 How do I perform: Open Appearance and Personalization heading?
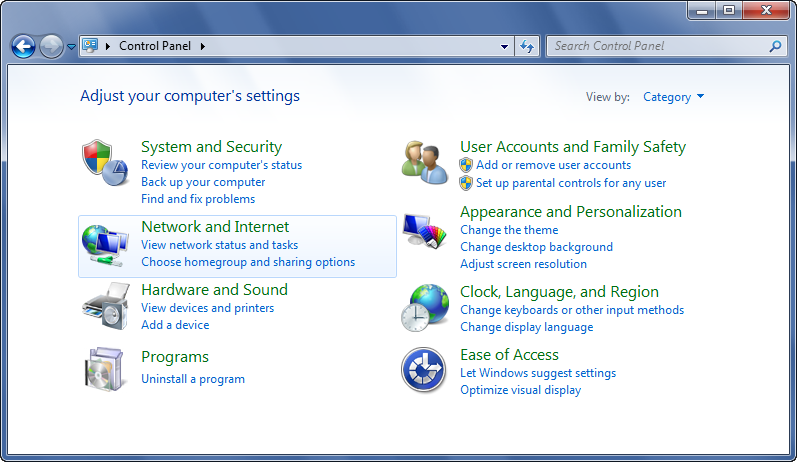tap(571, 211)
